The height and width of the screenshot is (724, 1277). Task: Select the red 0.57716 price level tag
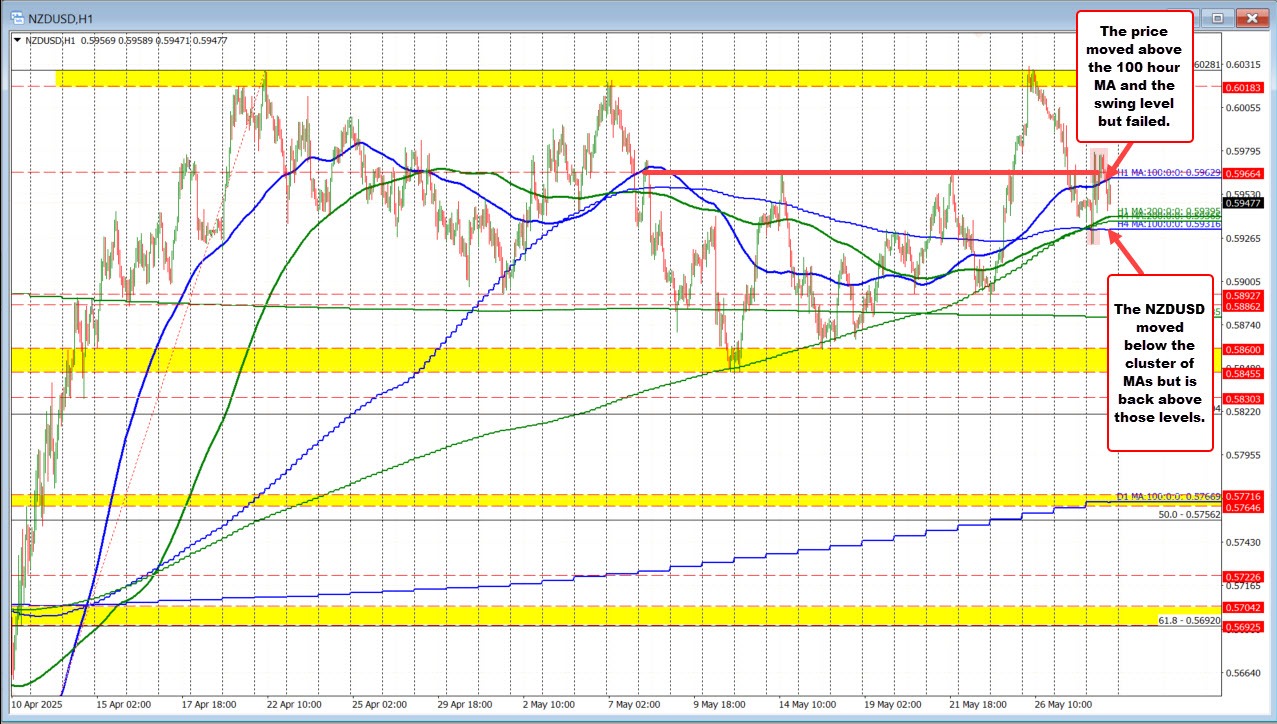[x=1247, y=496]
